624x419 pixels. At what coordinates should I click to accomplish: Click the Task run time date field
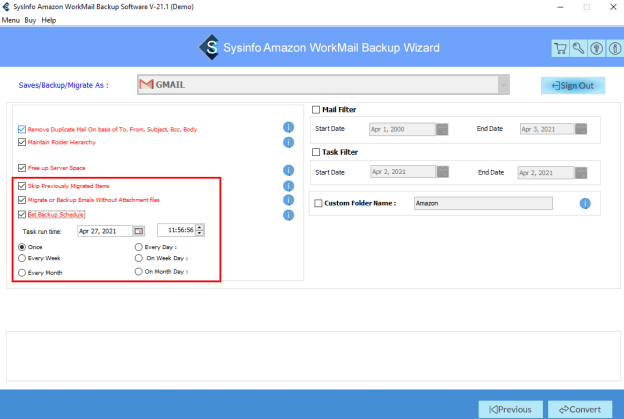105,231
